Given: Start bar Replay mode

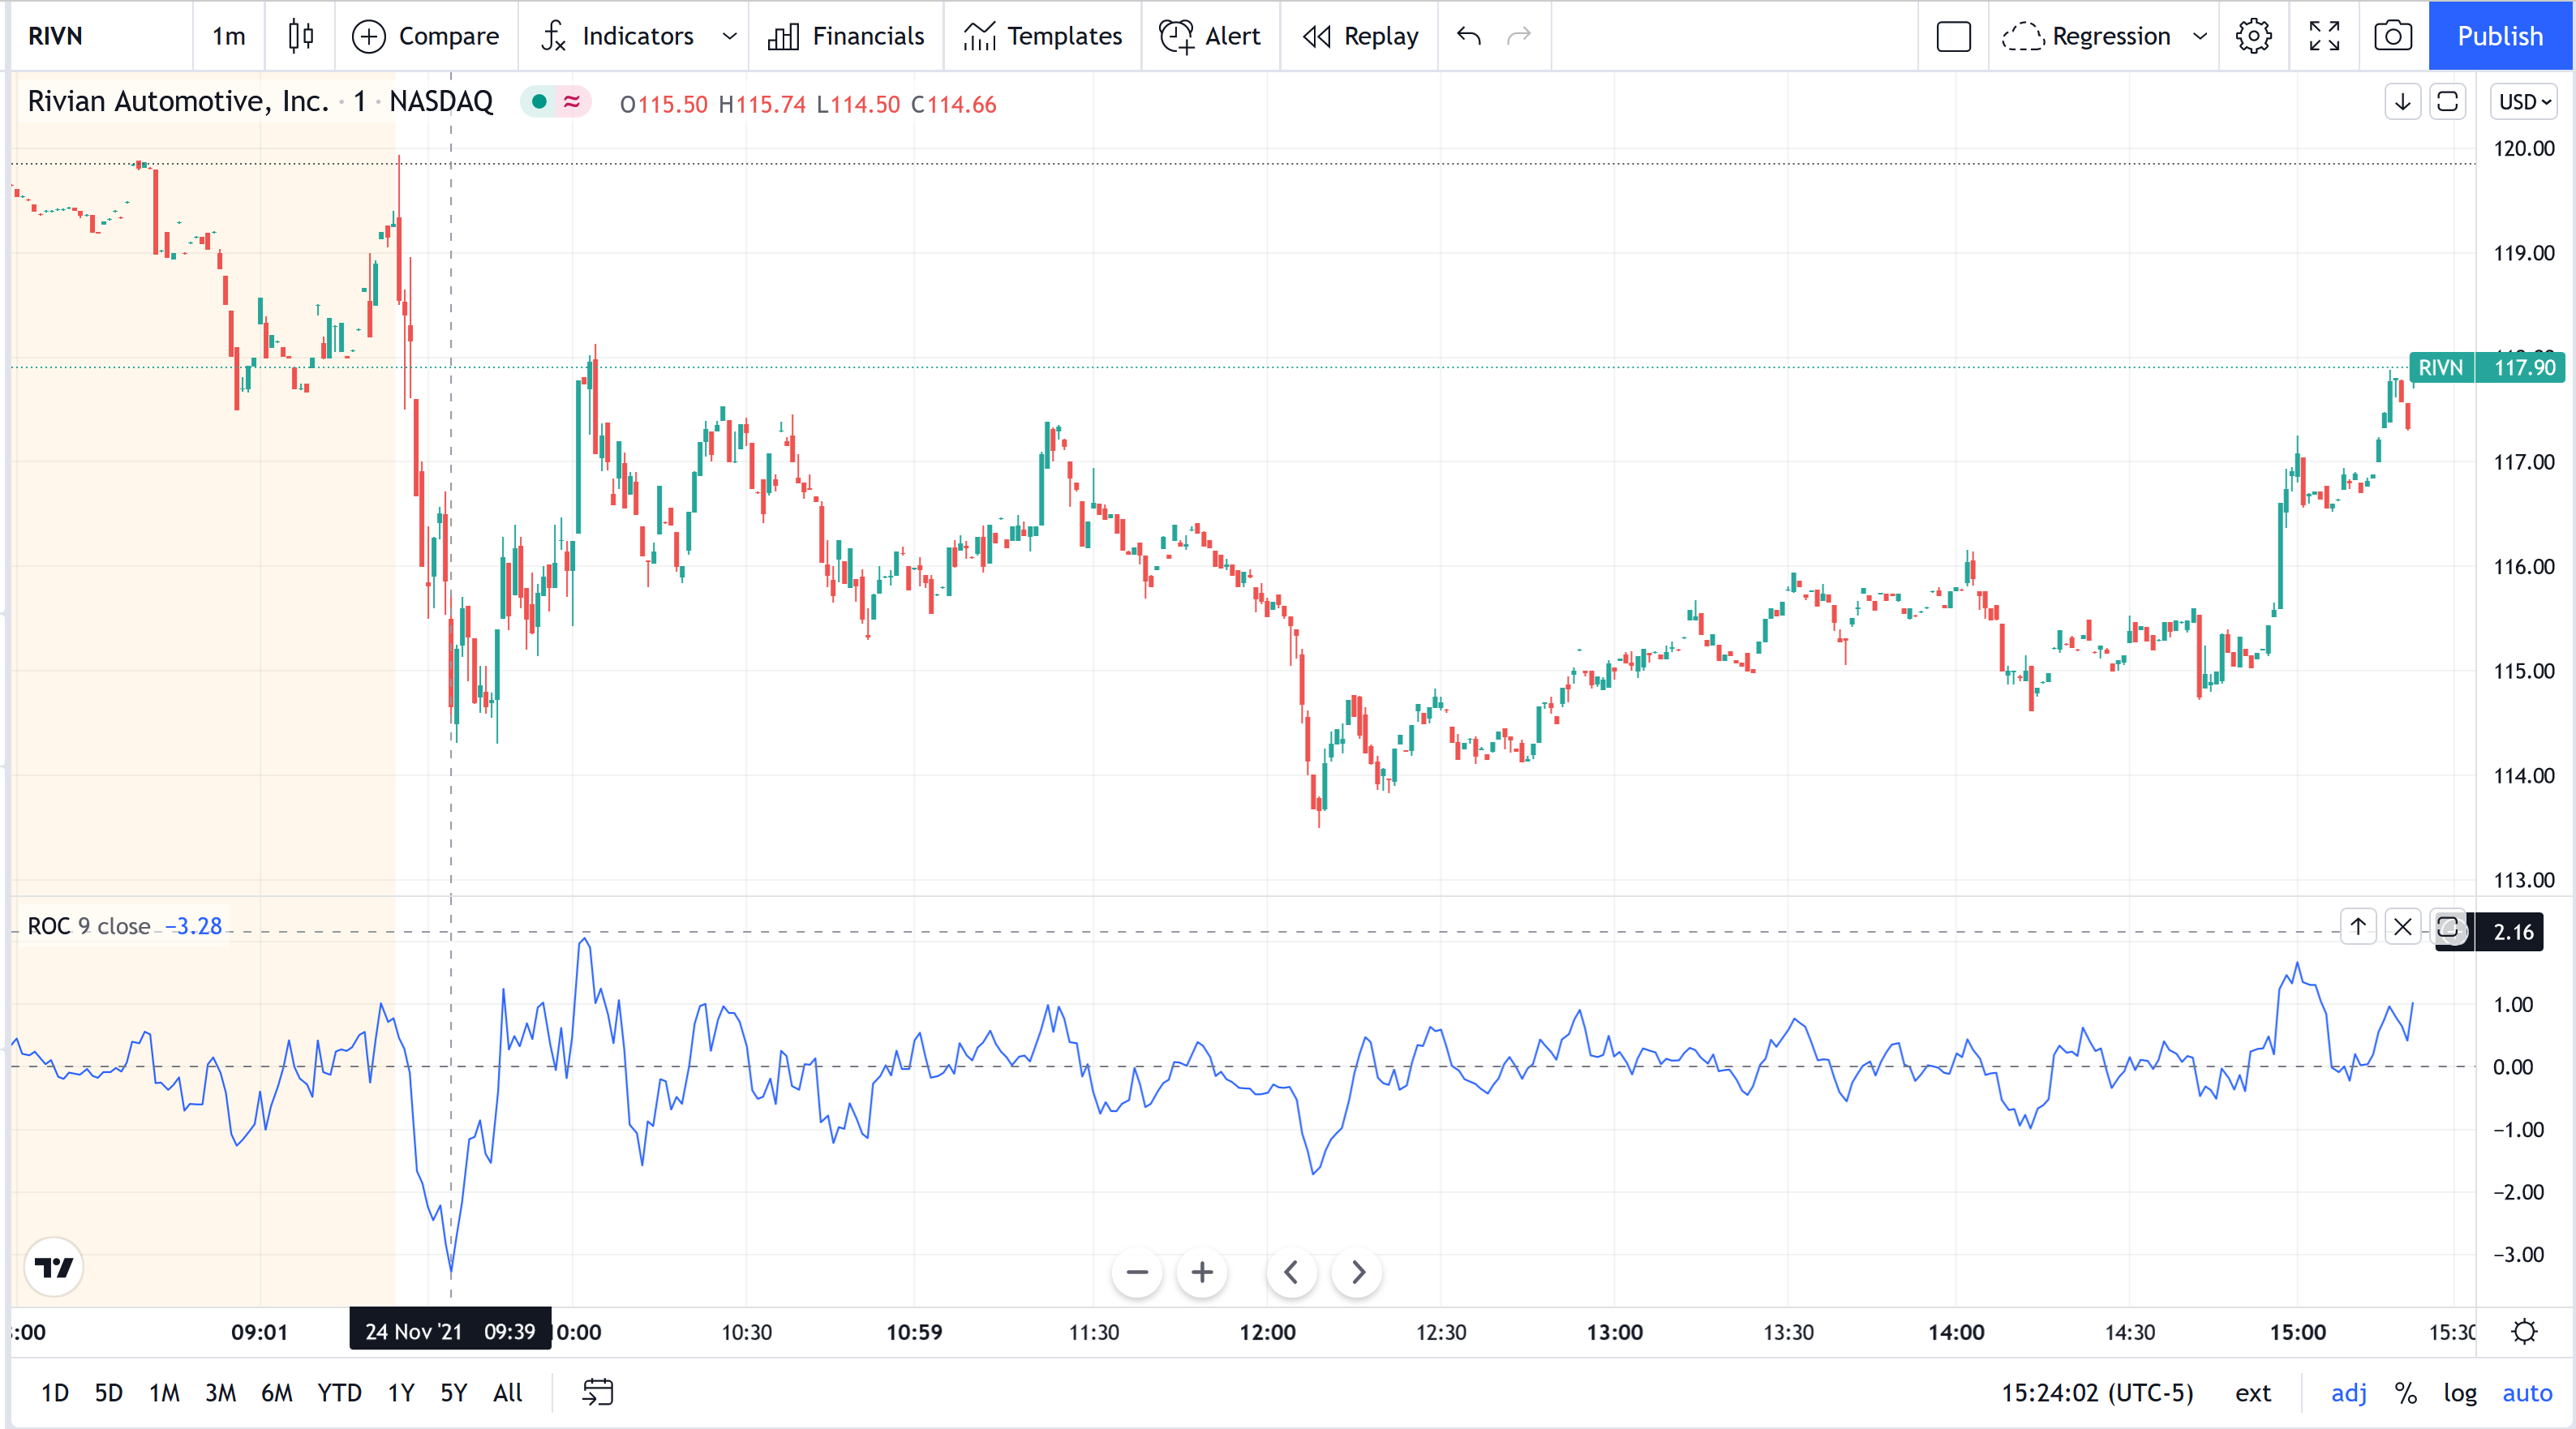Looking at the screenshot, I should [x=1360, y=36].
